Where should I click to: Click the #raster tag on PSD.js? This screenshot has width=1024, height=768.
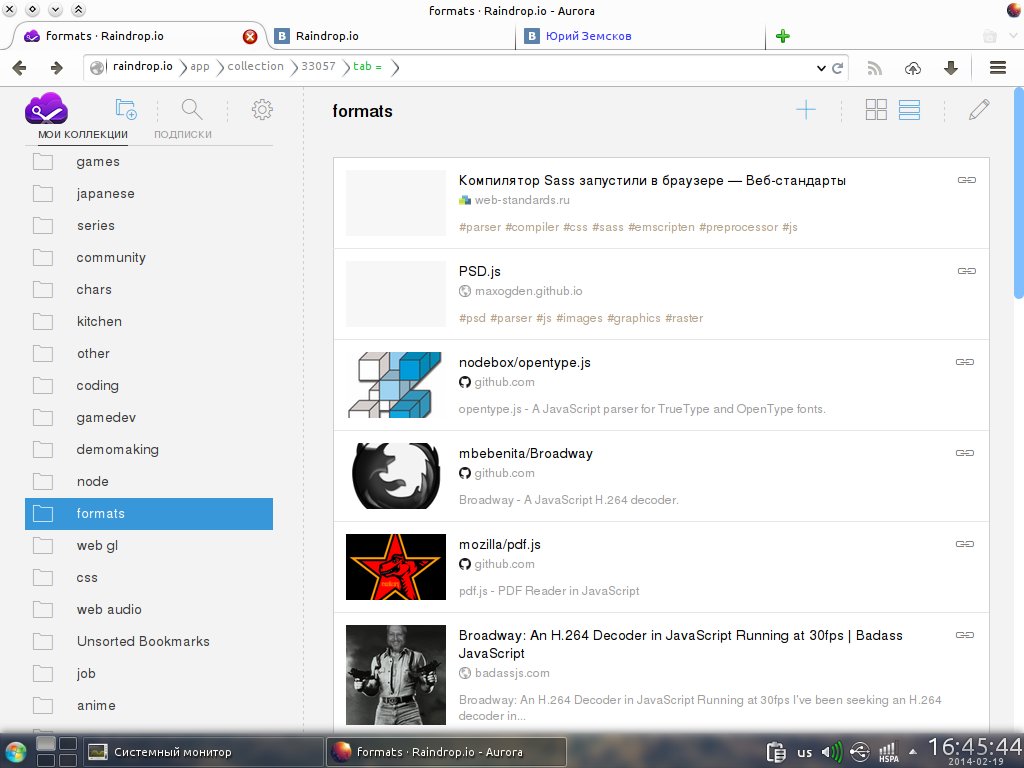coord(684,318)
